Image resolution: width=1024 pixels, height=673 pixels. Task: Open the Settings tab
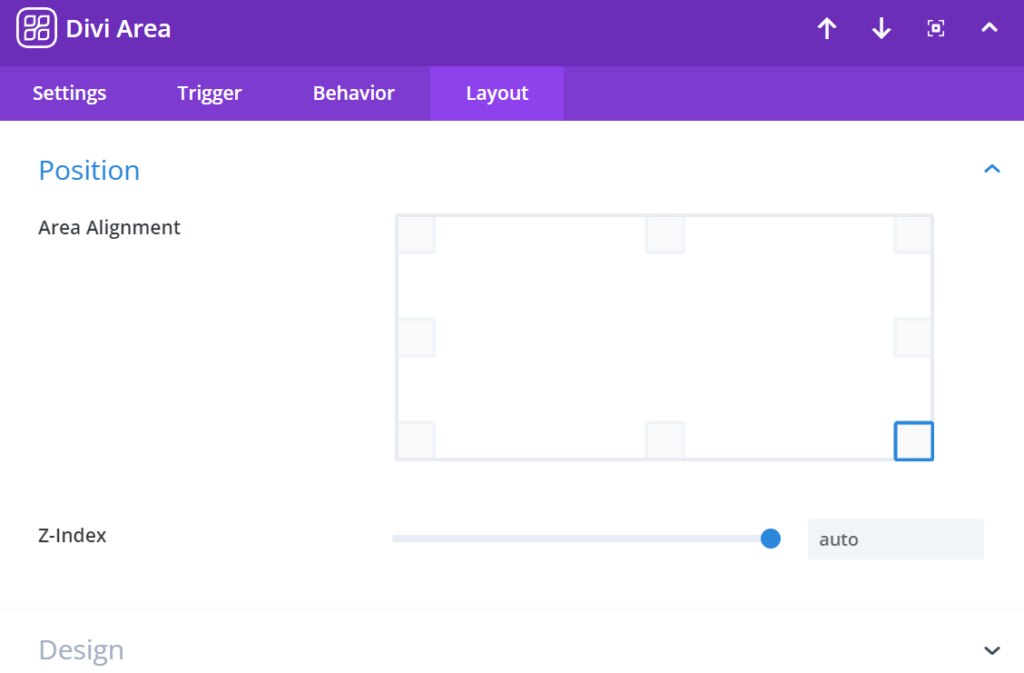(69, 93)
